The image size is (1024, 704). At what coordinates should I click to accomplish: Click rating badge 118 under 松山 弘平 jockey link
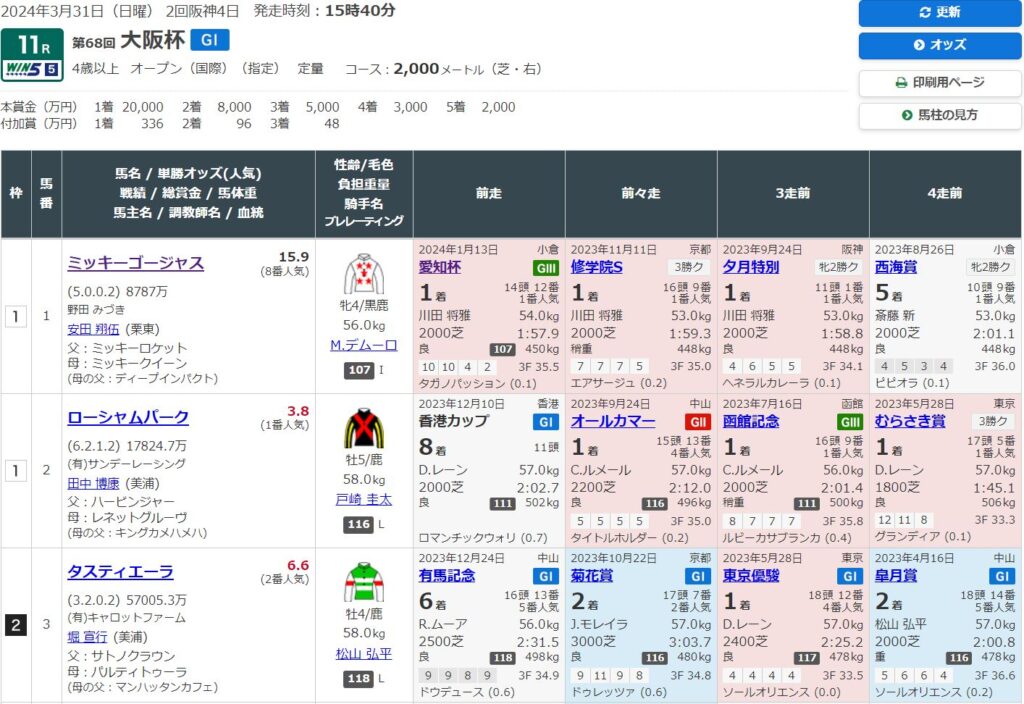click(x=359, y=679)
